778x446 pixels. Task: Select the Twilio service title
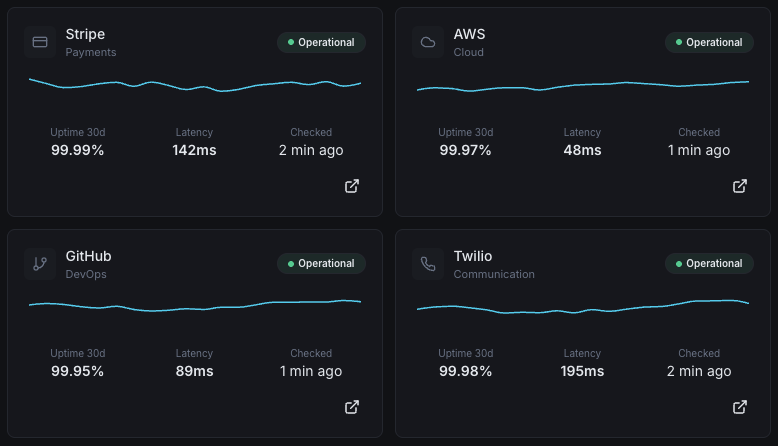tap(473, 256)
